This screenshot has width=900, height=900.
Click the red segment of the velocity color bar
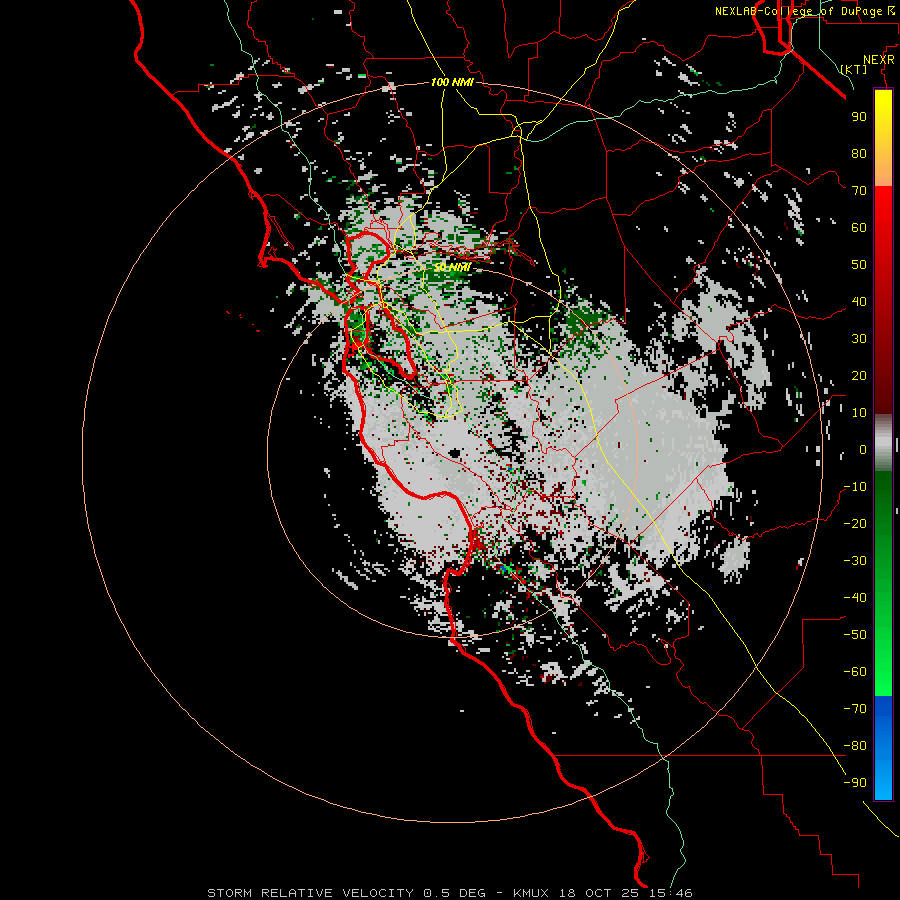tap(883, 300)
